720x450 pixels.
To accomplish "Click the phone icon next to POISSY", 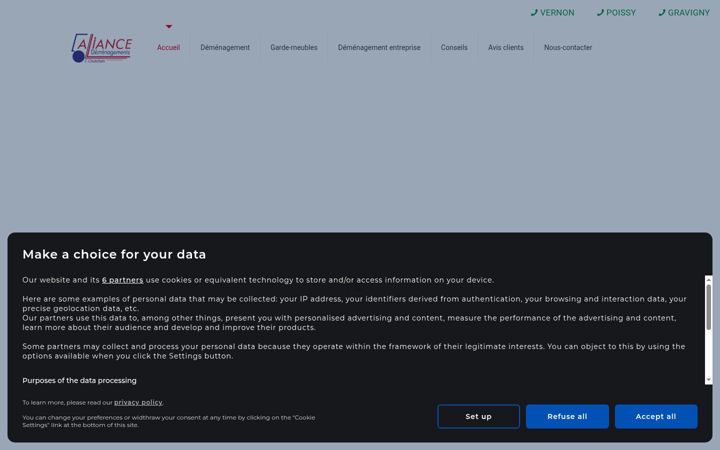I will 600,13.
